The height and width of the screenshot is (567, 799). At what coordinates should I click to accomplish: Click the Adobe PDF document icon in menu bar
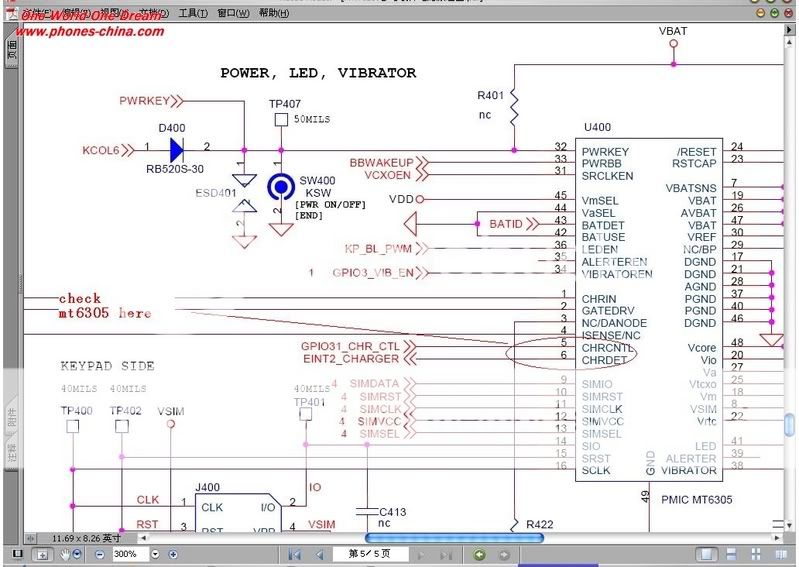11,13
